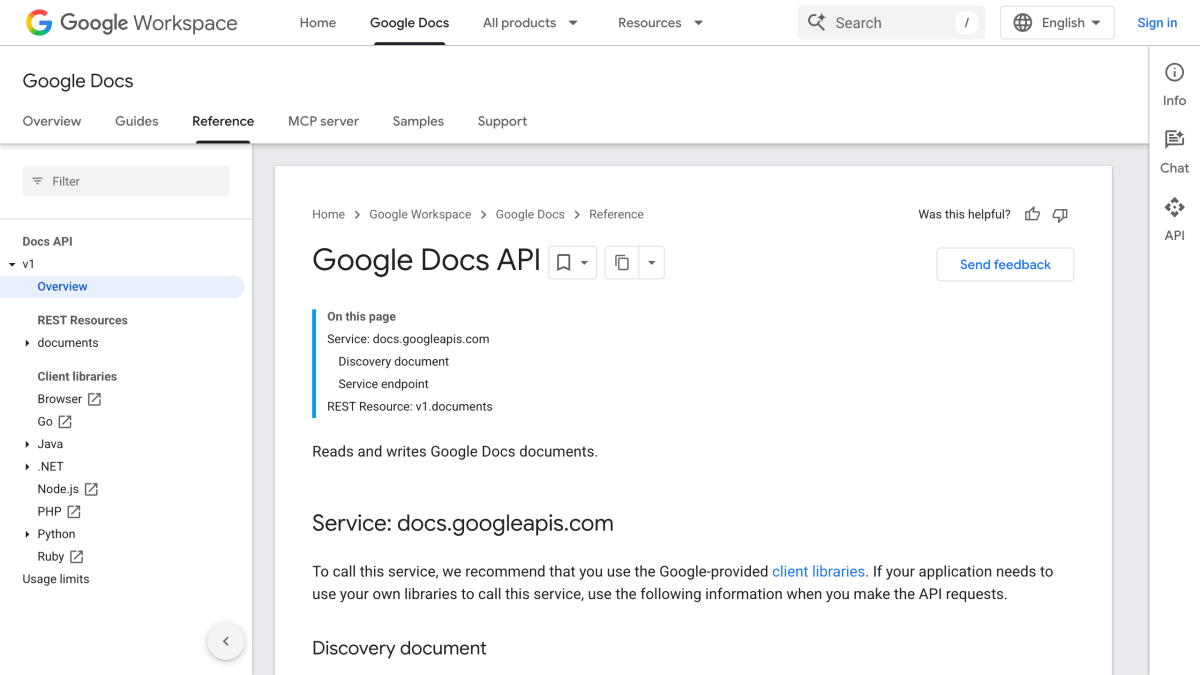The height and width of the screenshot is (675, 1200).
Task: Jump to Discovery document in page contents
Action: [394, 362]
